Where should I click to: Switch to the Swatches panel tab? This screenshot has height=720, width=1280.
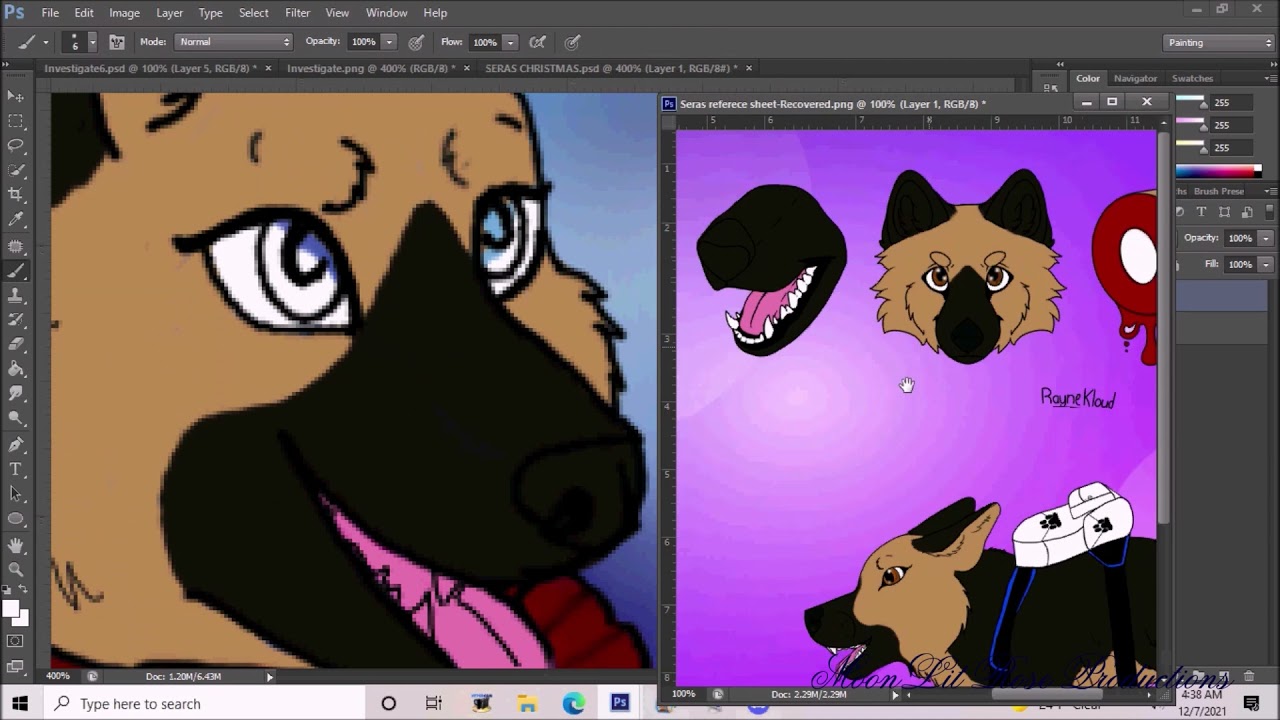click(1192, 78)
